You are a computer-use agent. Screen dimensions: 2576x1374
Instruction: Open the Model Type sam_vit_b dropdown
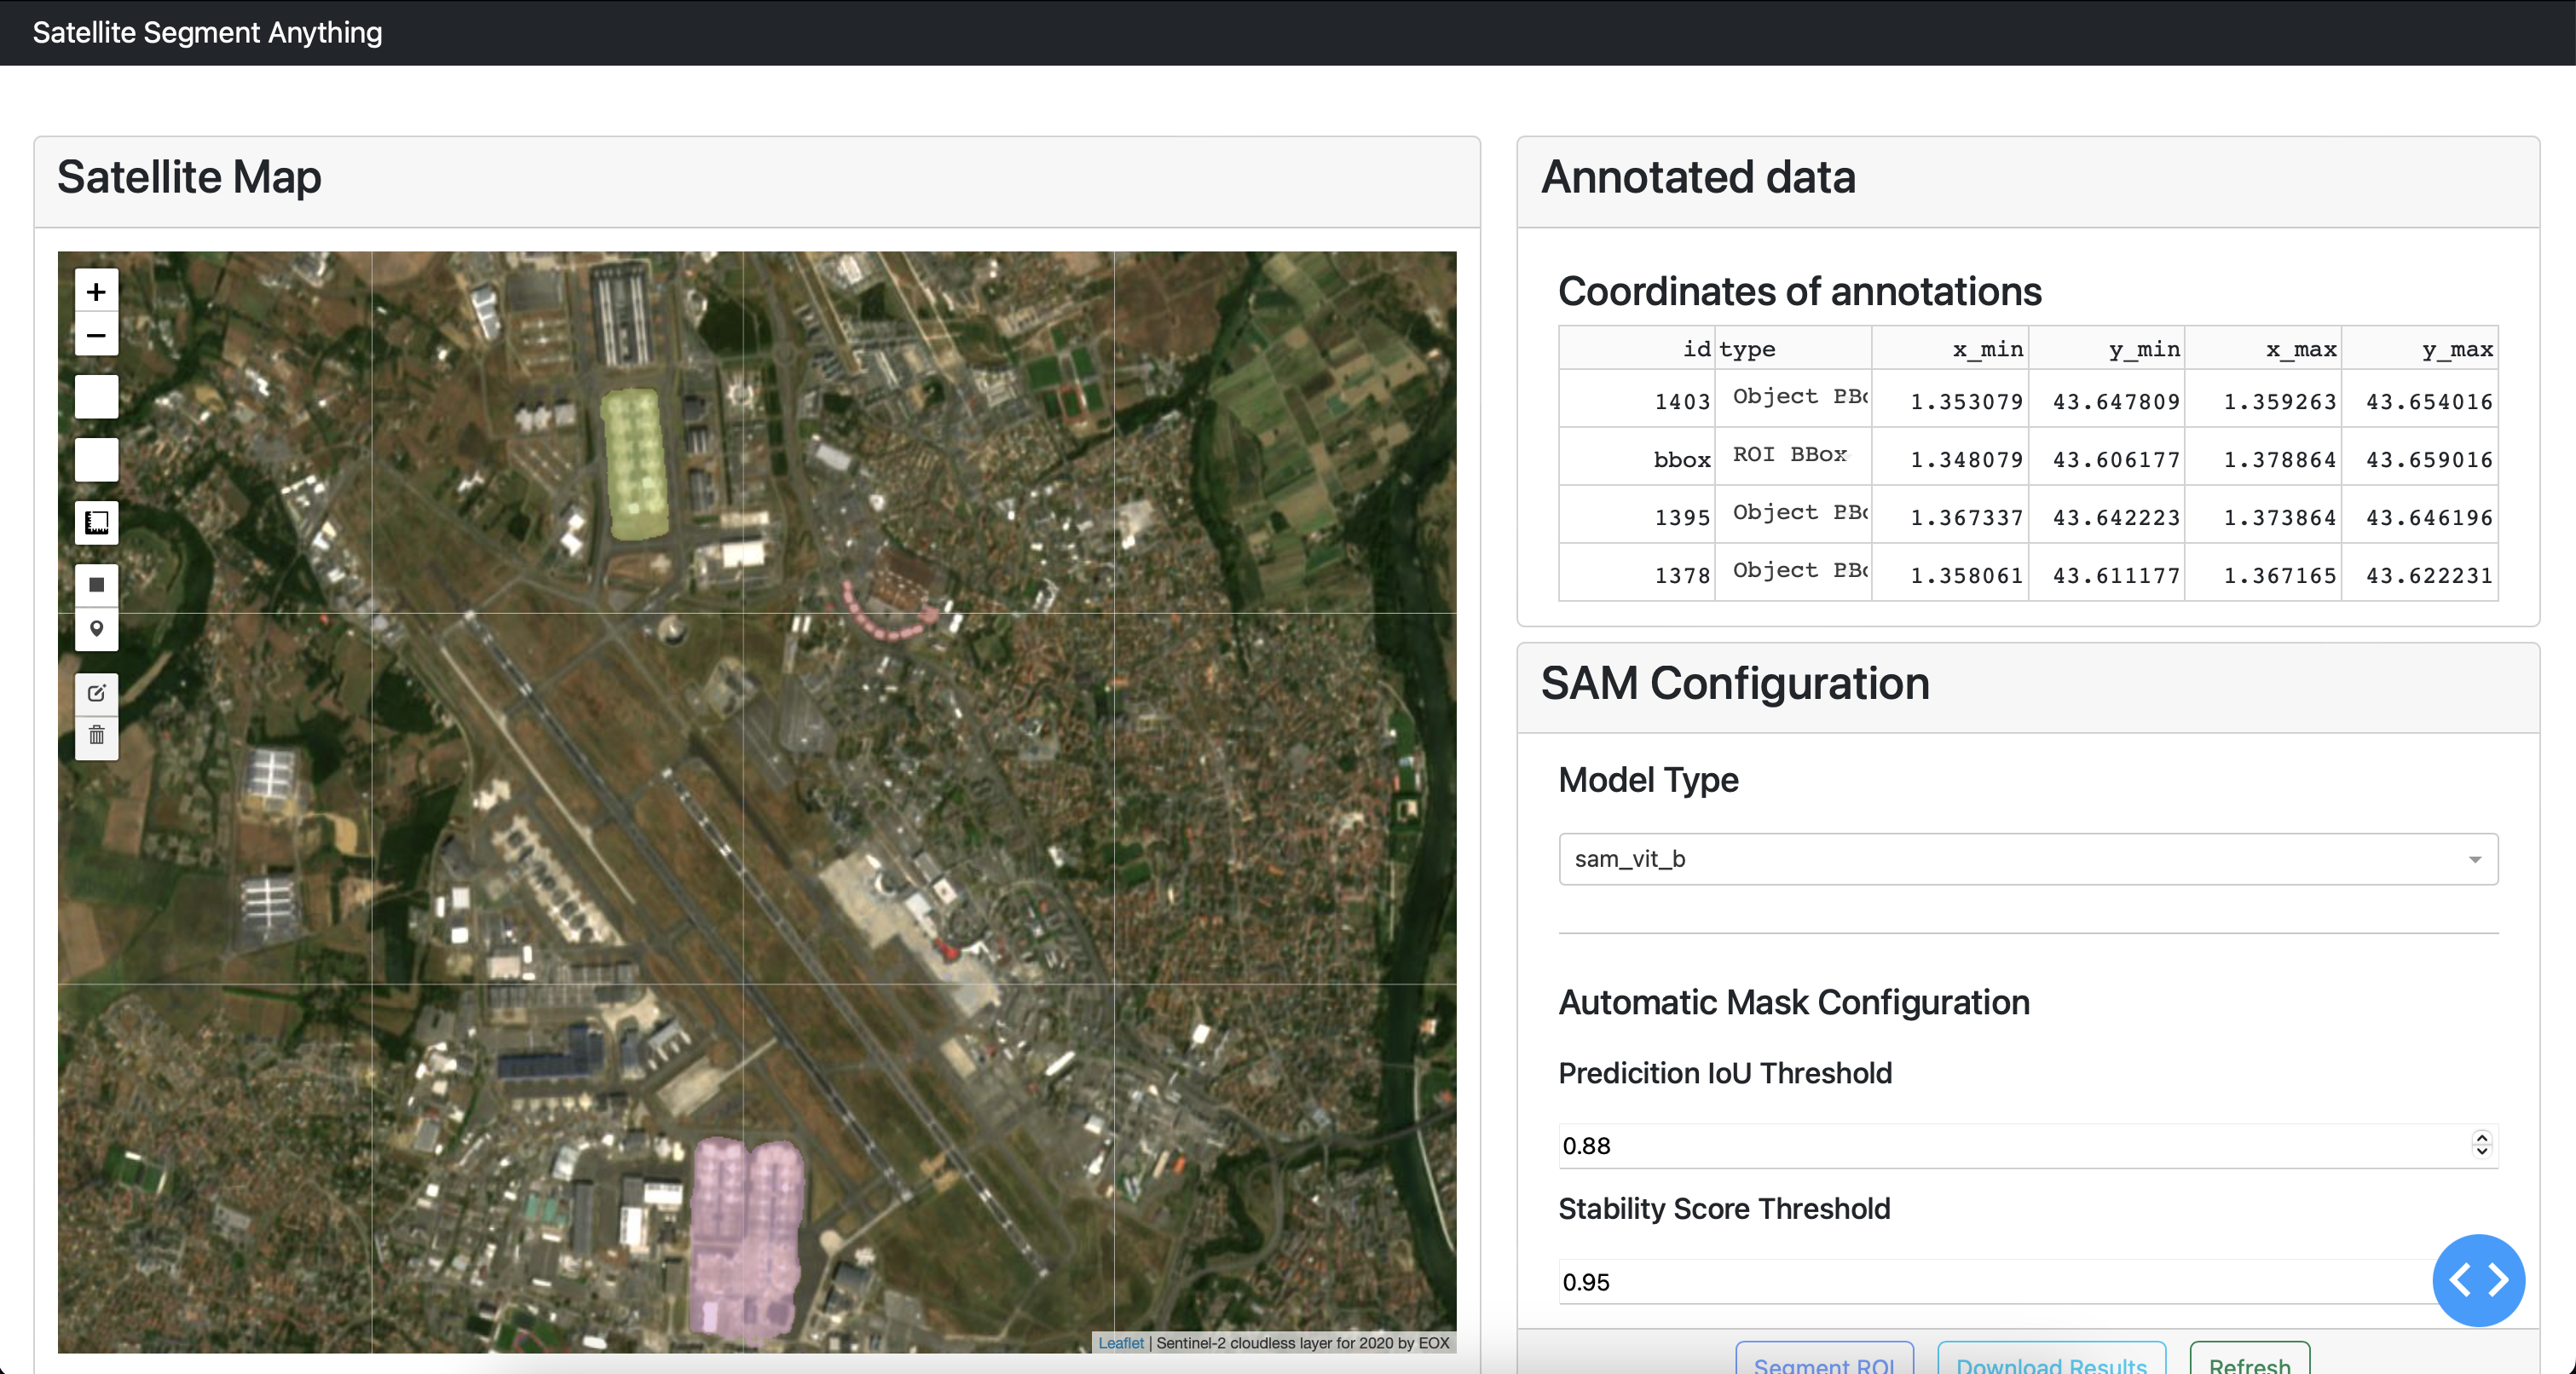[x=2027, y=859]
